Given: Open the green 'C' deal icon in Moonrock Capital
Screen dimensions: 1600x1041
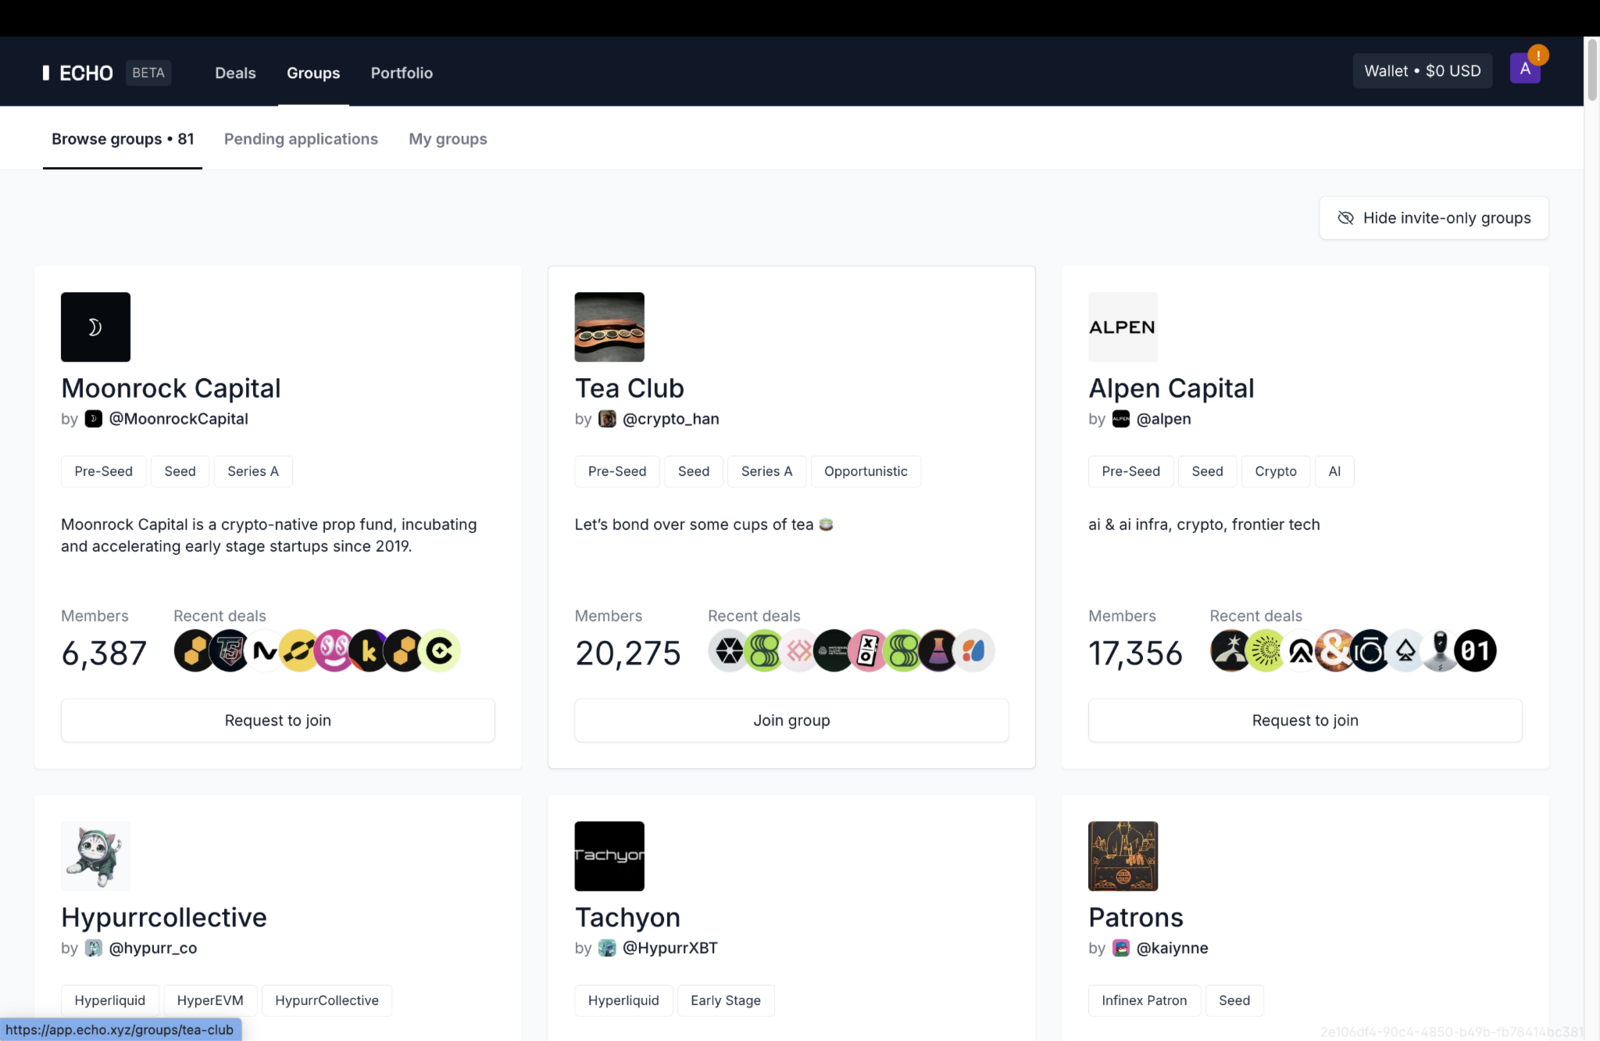Looking at the screenshot, I should pos(440,651).
